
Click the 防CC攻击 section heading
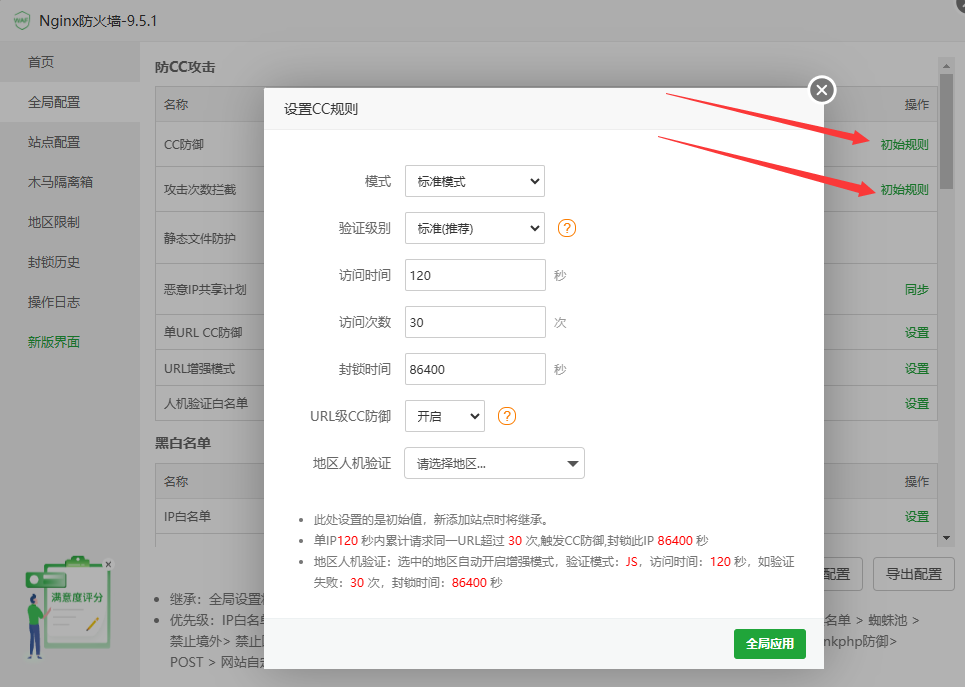[x=185, y=67]
